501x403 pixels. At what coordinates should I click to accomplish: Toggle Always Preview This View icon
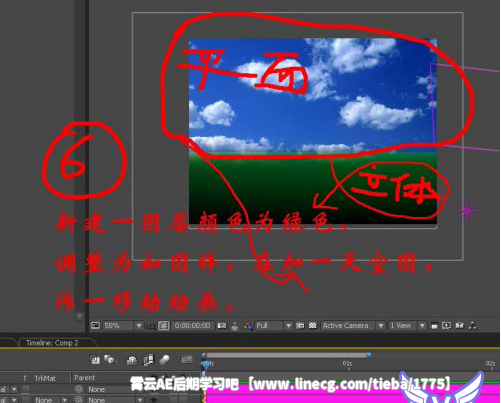[x=95, y=325]
